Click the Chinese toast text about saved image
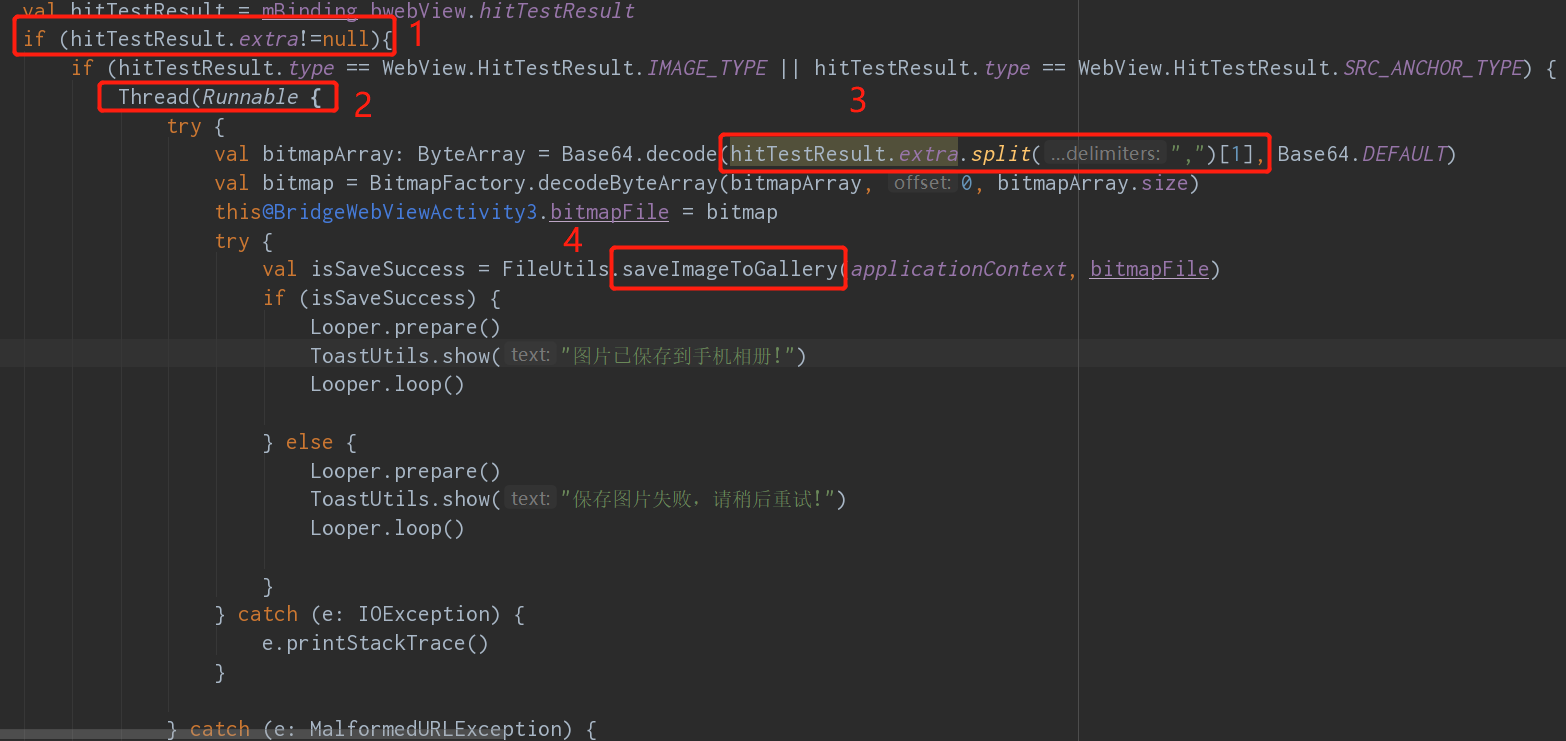The width and height of the screenshot is (1566, 741). click(680, 355)
